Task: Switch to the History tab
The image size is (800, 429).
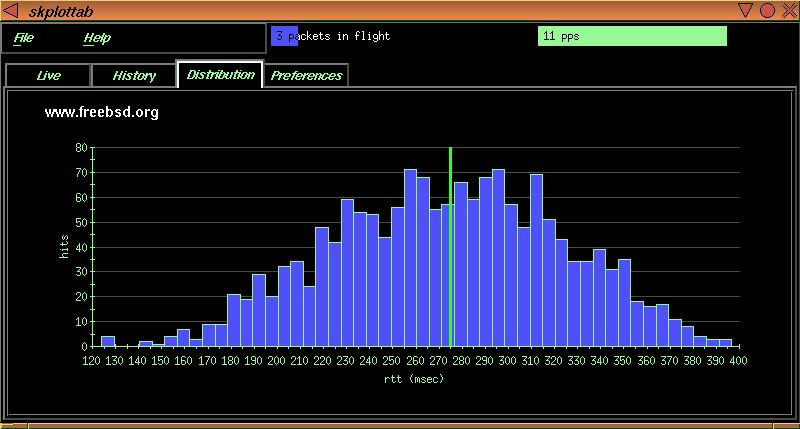Action: pyautogui.click(x=134, y=76)
